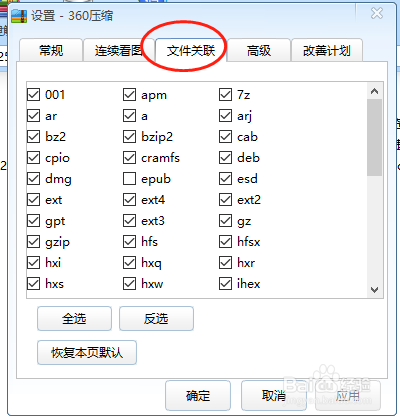This screenshot has width=400, height=418.
Task: Restore defaults with 恢复本页默认
Action: click(87, 352)
